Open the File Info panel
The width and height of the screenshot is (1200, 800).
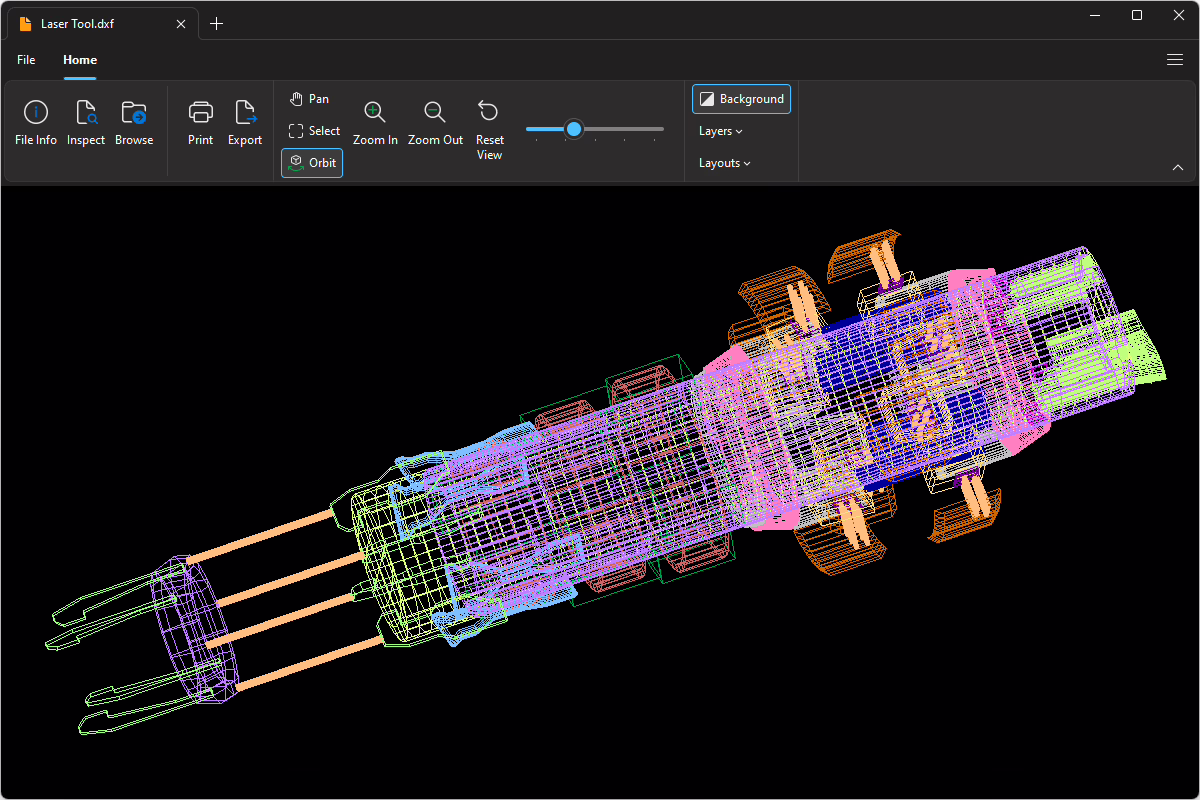pyautogui.click(x=36, y=124)
